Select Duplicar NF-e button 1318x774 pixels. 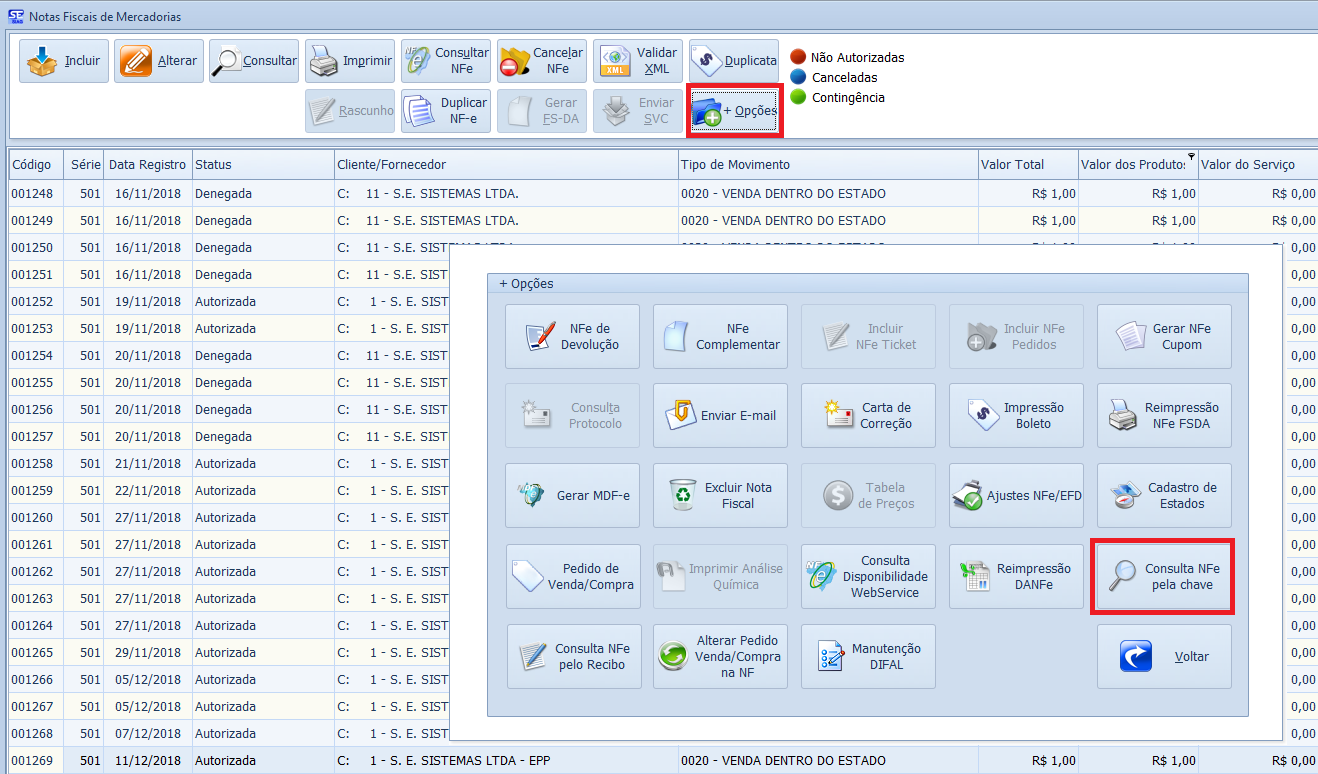445,111
